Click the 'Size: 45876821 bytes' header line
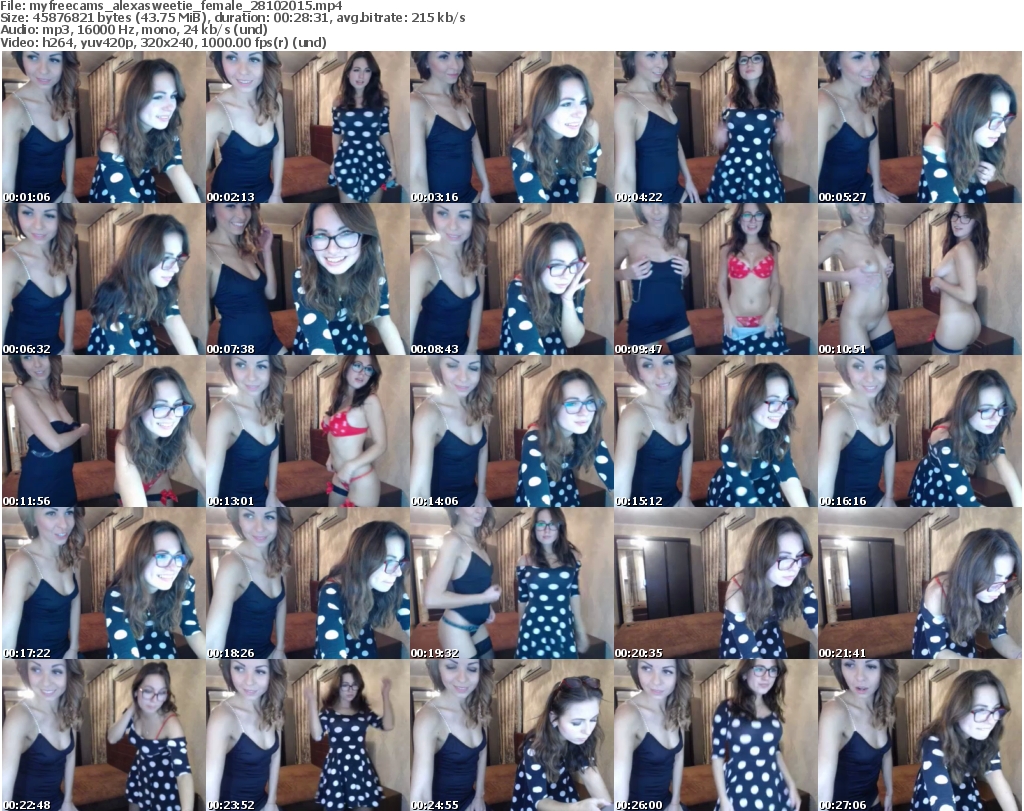 point(232,18)
